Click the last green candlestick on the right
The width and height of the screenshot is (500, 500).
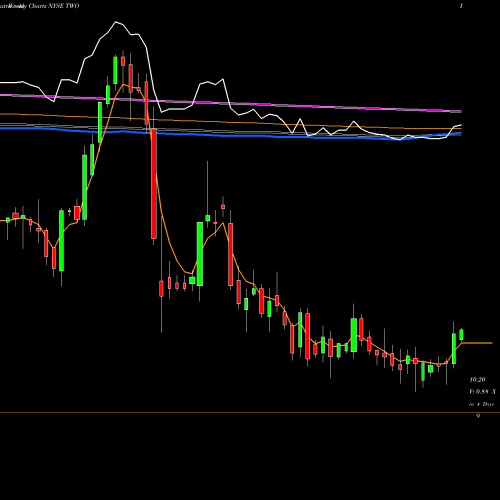click(461, 335)
